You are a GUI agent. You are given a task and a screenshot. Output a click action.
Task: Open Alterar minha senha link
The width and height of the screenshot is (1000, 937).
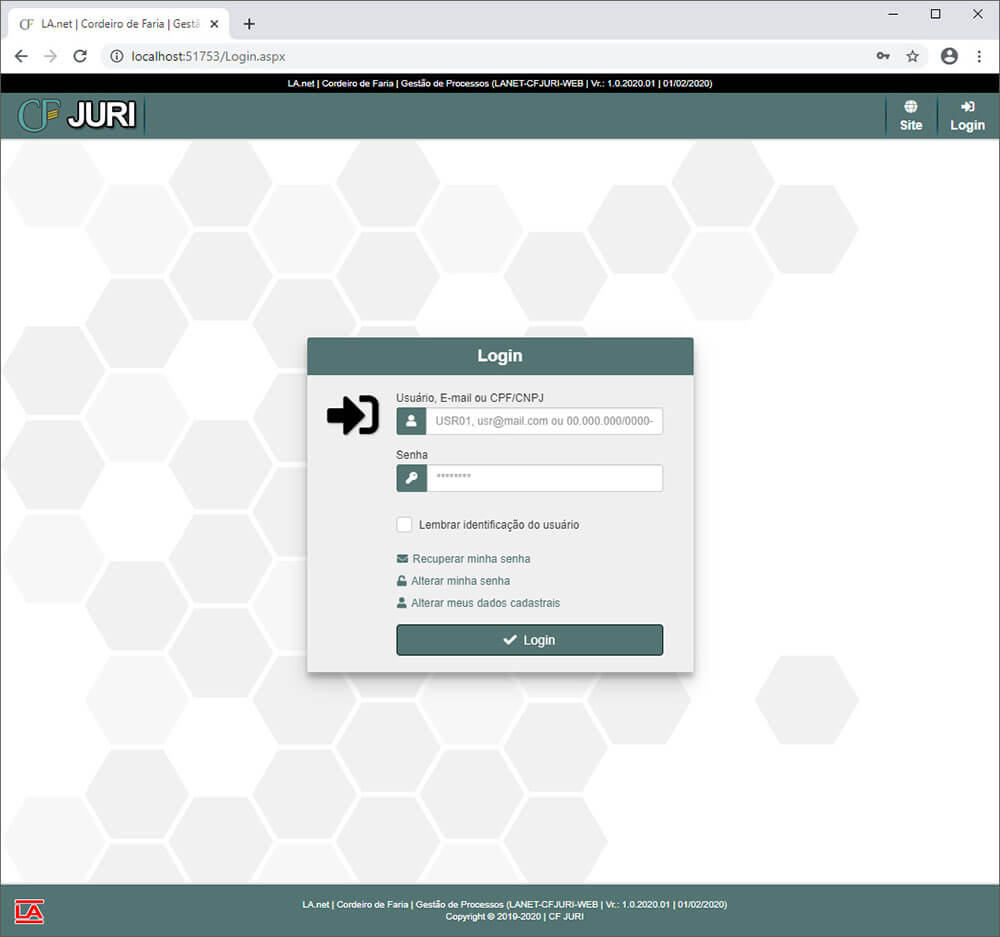pyautogui.click(x=460, y=581)
